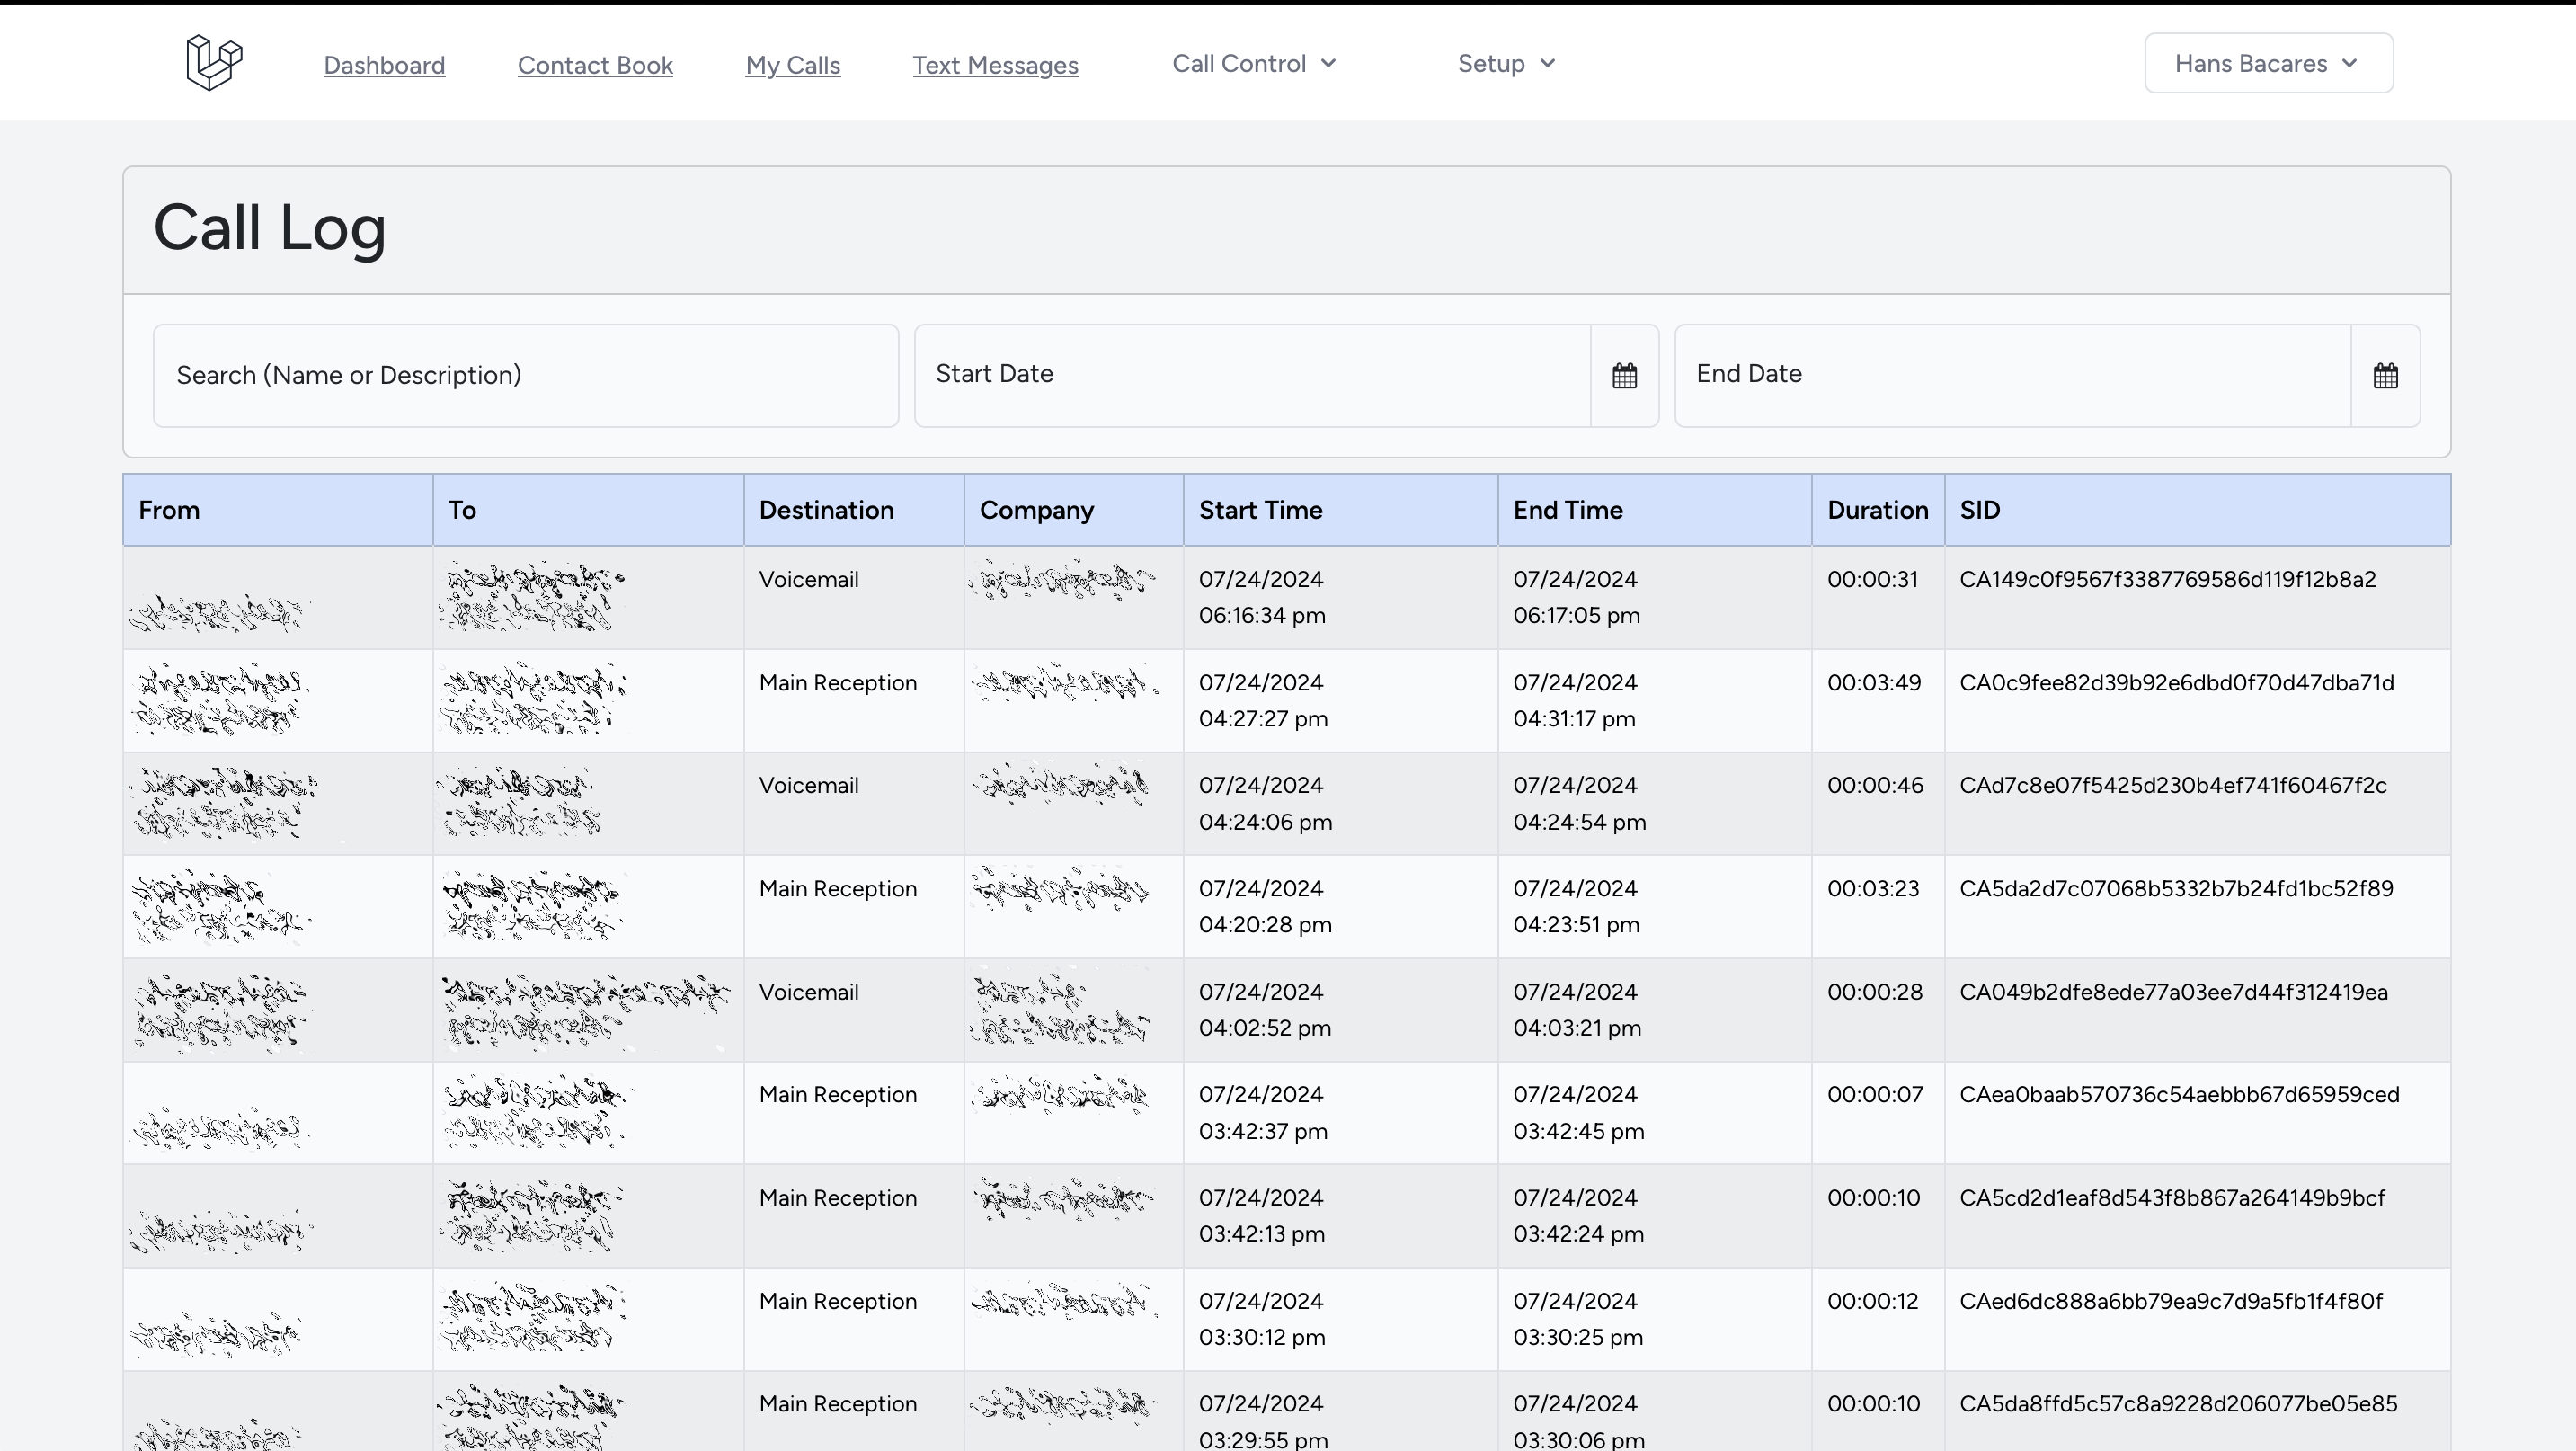
Task: Click into the Start Date input
Action: 1250,376
